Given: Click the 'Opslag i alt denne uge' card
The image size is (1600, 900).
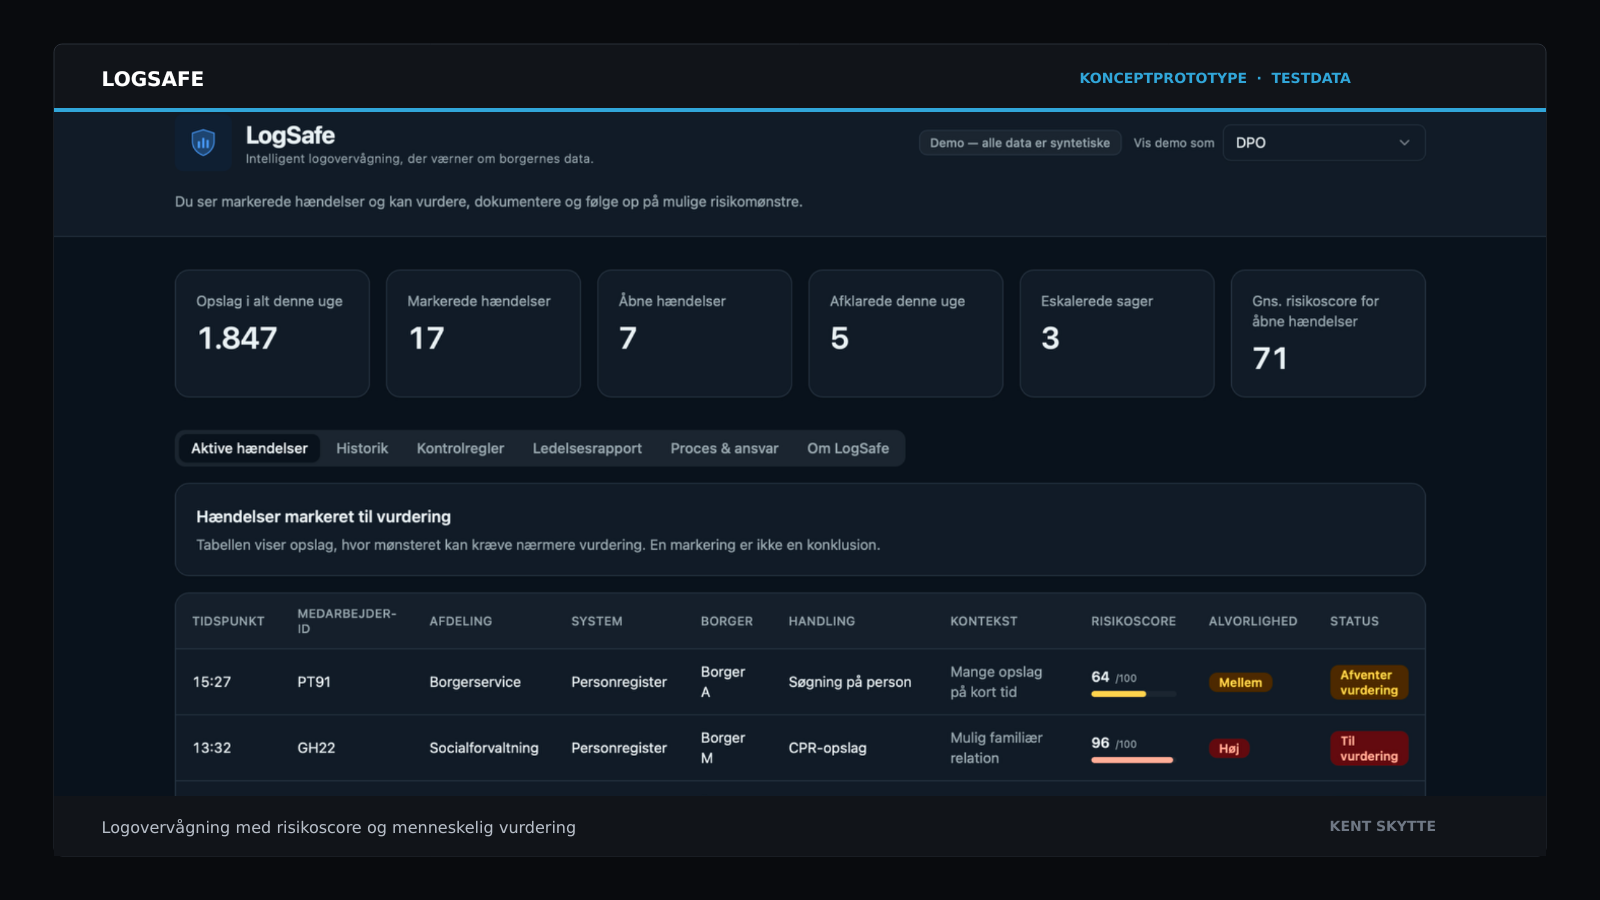Looking at the screenshot, I should (x=272, y=333).
